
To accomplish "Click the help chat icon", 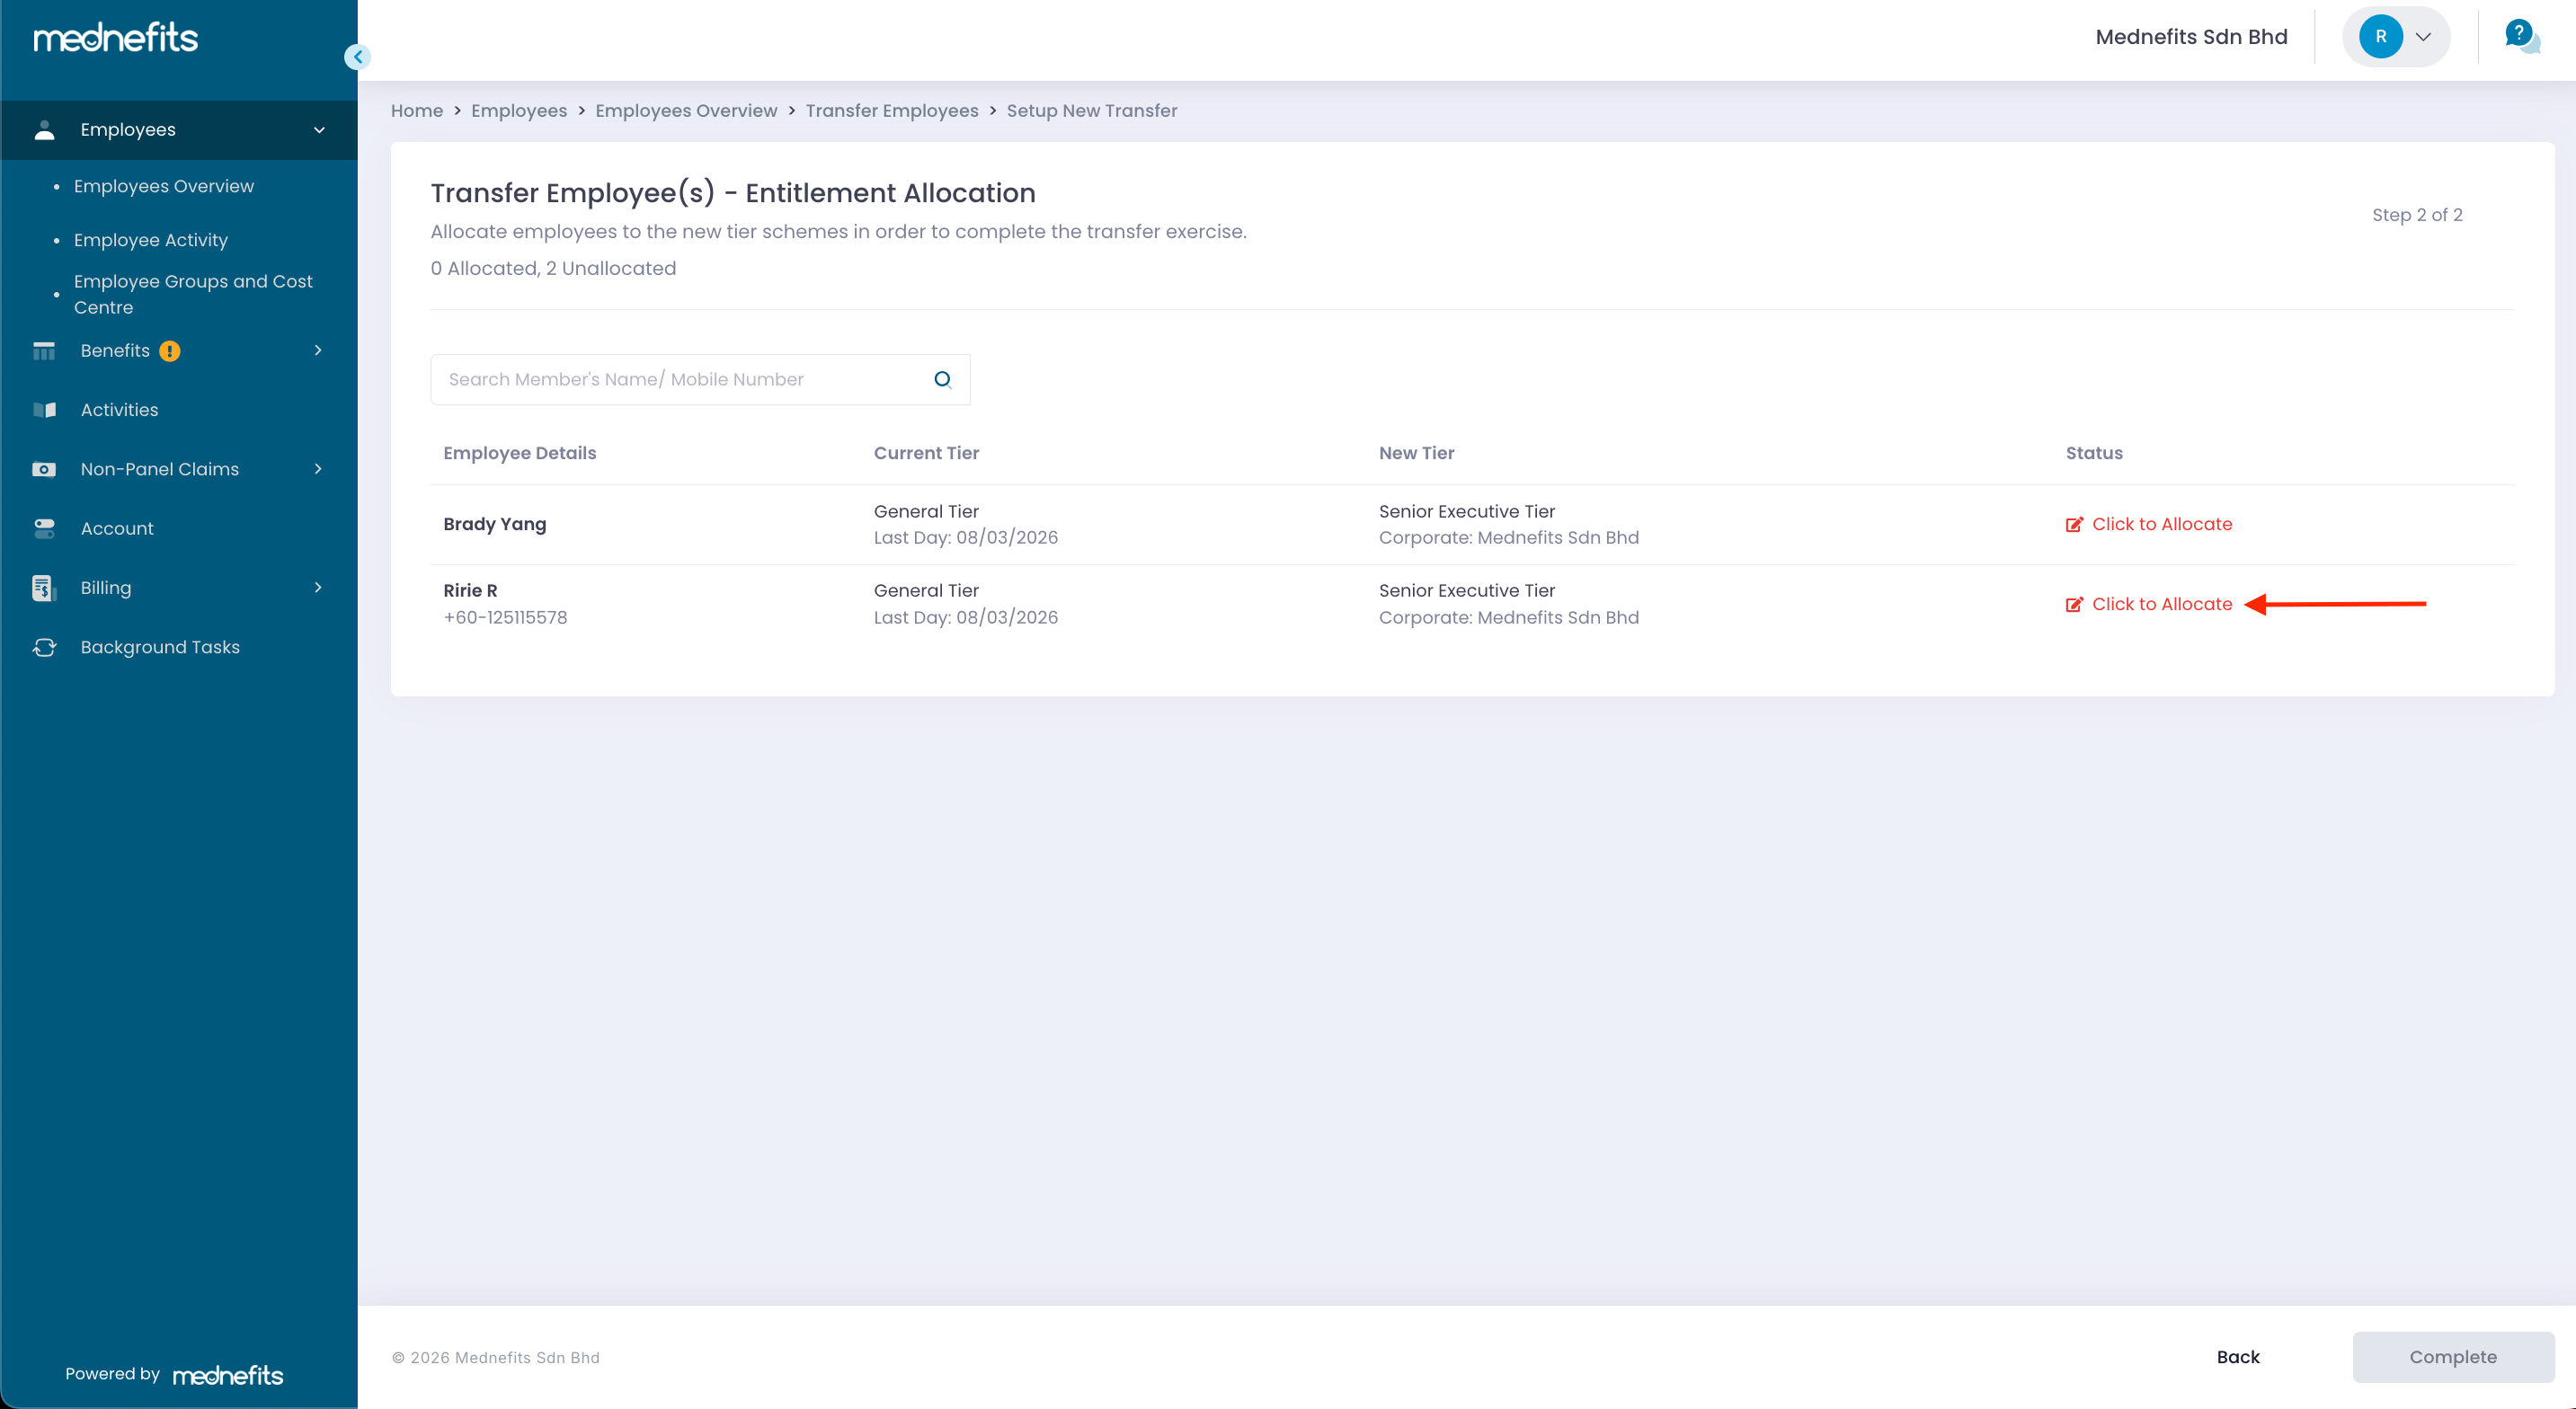I will [x=2521, y=37].
